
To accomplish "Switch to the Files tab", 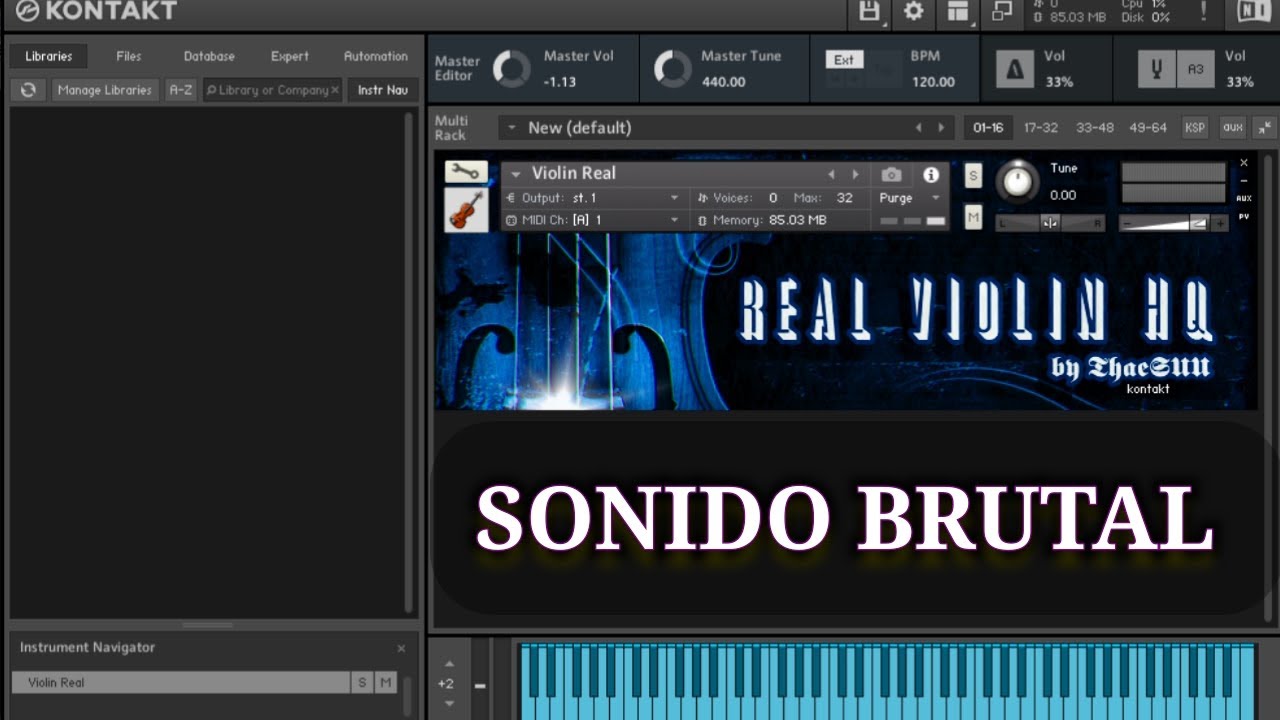I will (129, 56).
